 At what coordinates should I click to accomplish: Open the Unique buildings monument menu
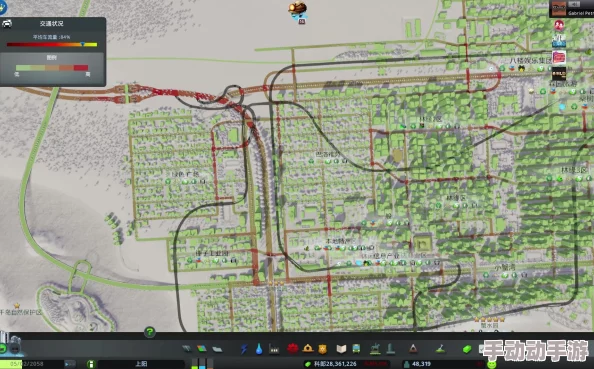pos(390,349)
